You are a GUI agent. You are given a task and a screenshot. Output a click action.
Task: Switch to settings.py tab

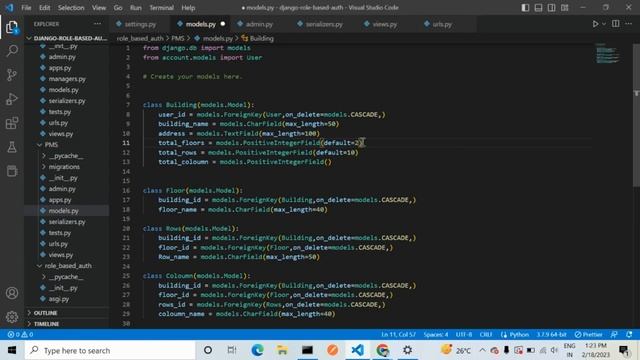coord(140,24)
